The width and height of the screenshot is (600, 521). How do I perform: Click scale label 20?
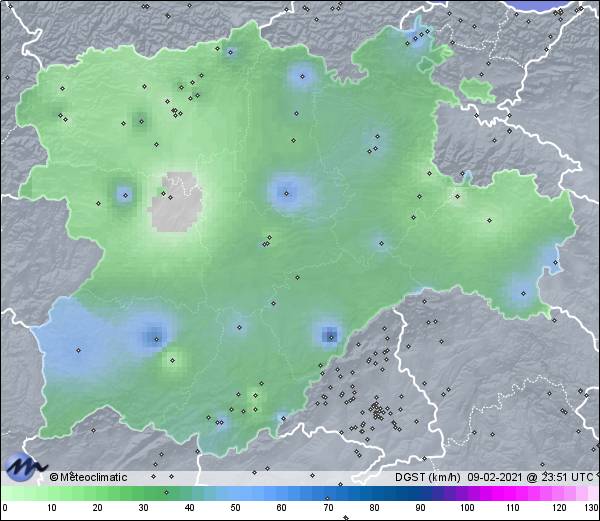pos(98,508)
